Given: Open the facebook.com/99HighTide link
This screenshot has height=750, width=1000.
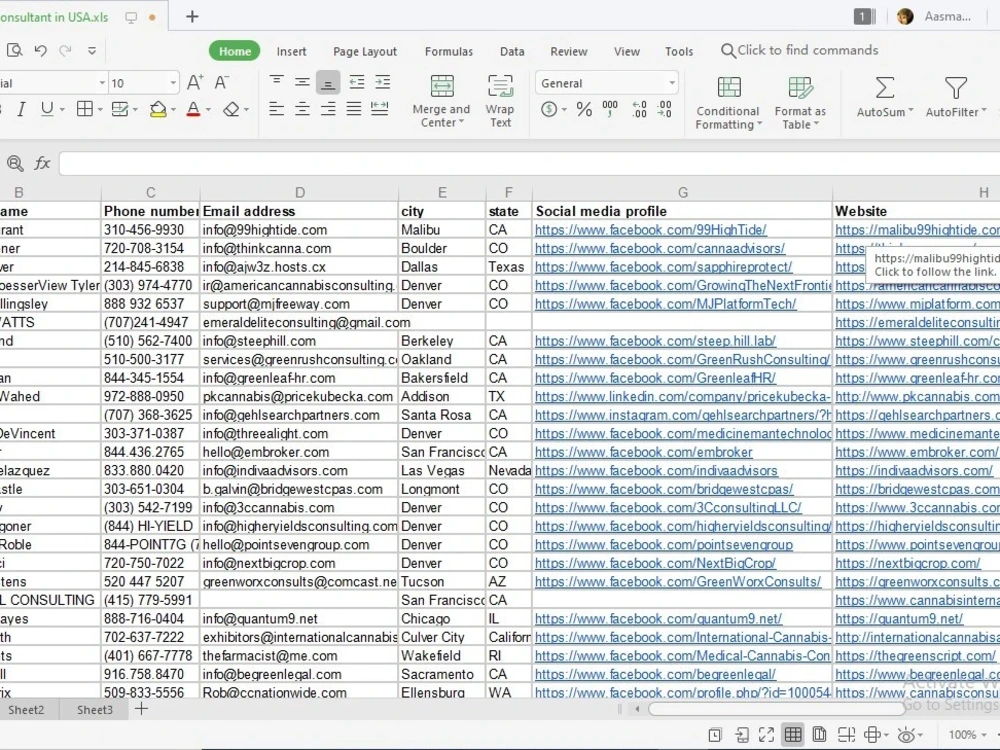Looking at the screenshot, I should [651, 230].
